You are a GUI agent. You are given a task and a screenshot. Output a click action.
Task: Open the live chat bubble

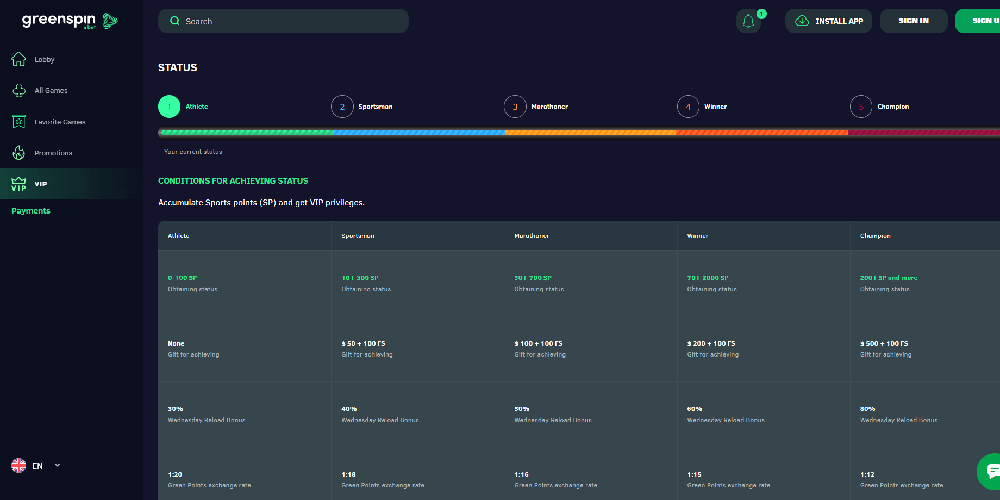click(991, 469)
